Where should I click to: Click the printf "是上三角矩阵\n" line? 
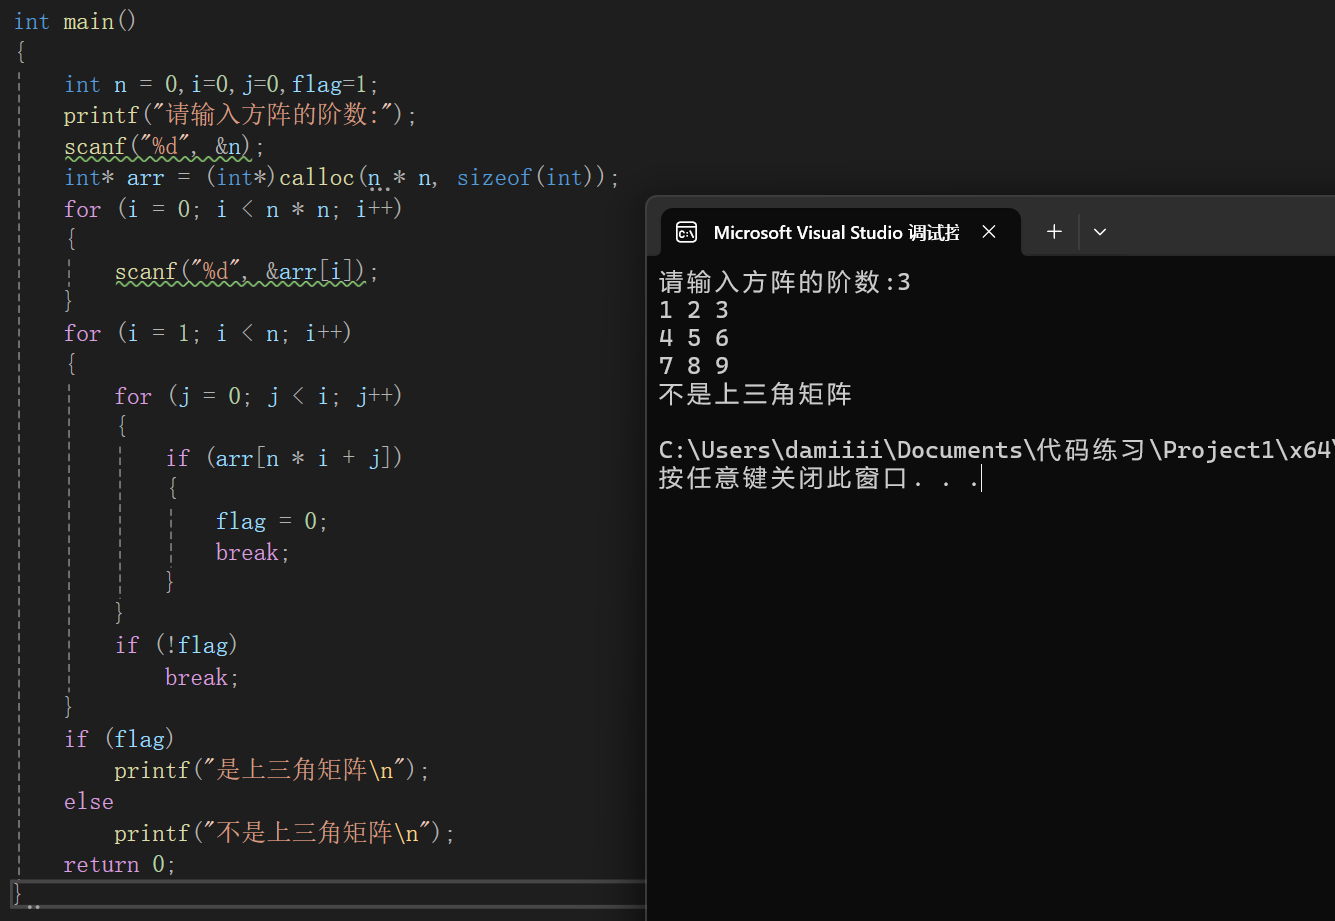(272, 770)
